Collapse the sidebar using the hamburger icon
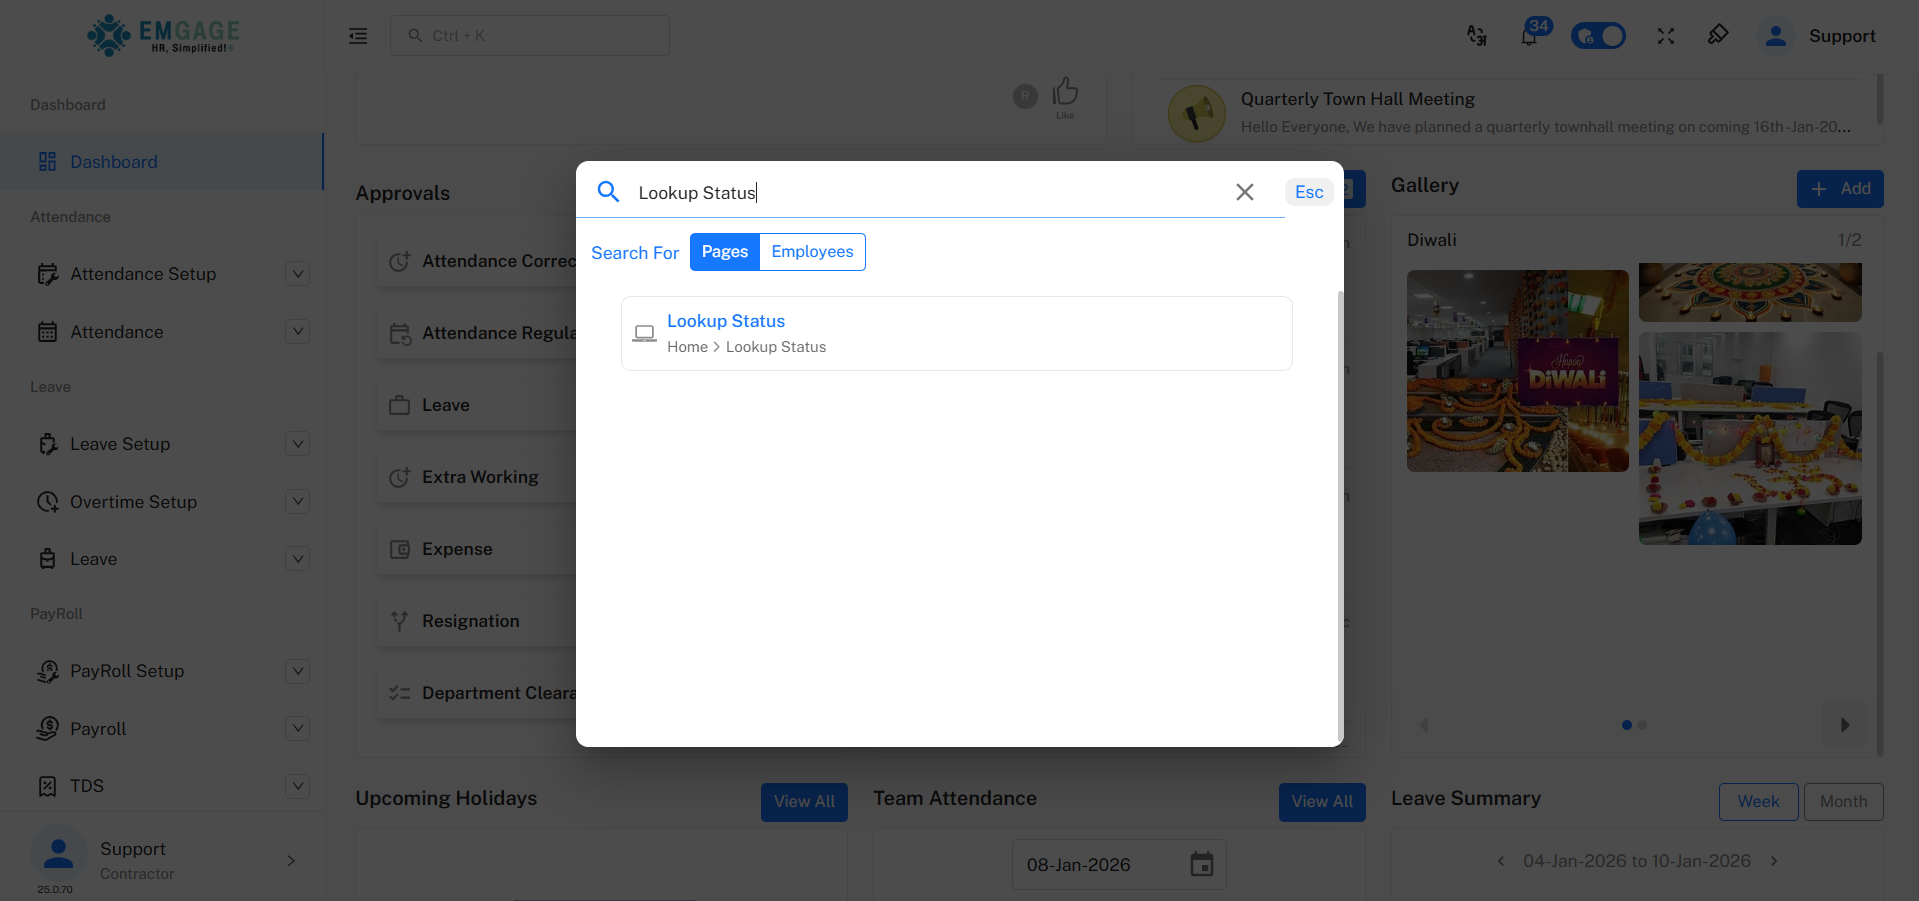Viewport: 1919px width, 901px height. (x=357, y=35)
